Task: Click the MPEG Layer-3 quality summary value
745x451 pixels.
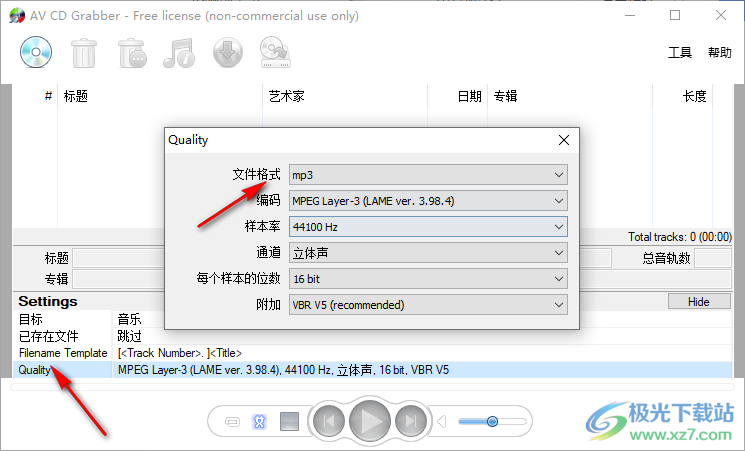Action: tap(283, 370)
